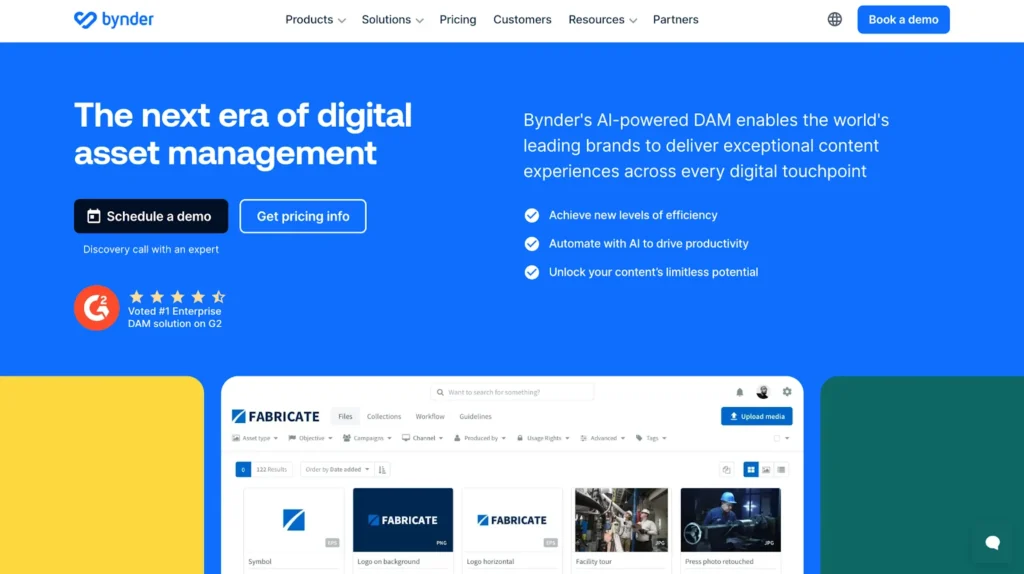Open the Resources dropdown menu
Viewport: 1024px width, 574px height.
[602, 20]
